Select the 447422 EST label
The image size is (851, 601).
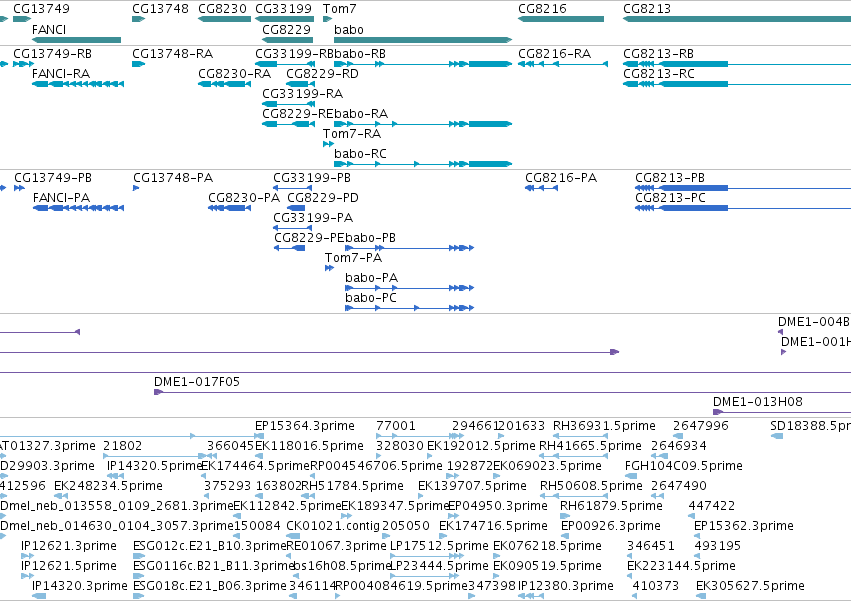[x=712, y=507]
